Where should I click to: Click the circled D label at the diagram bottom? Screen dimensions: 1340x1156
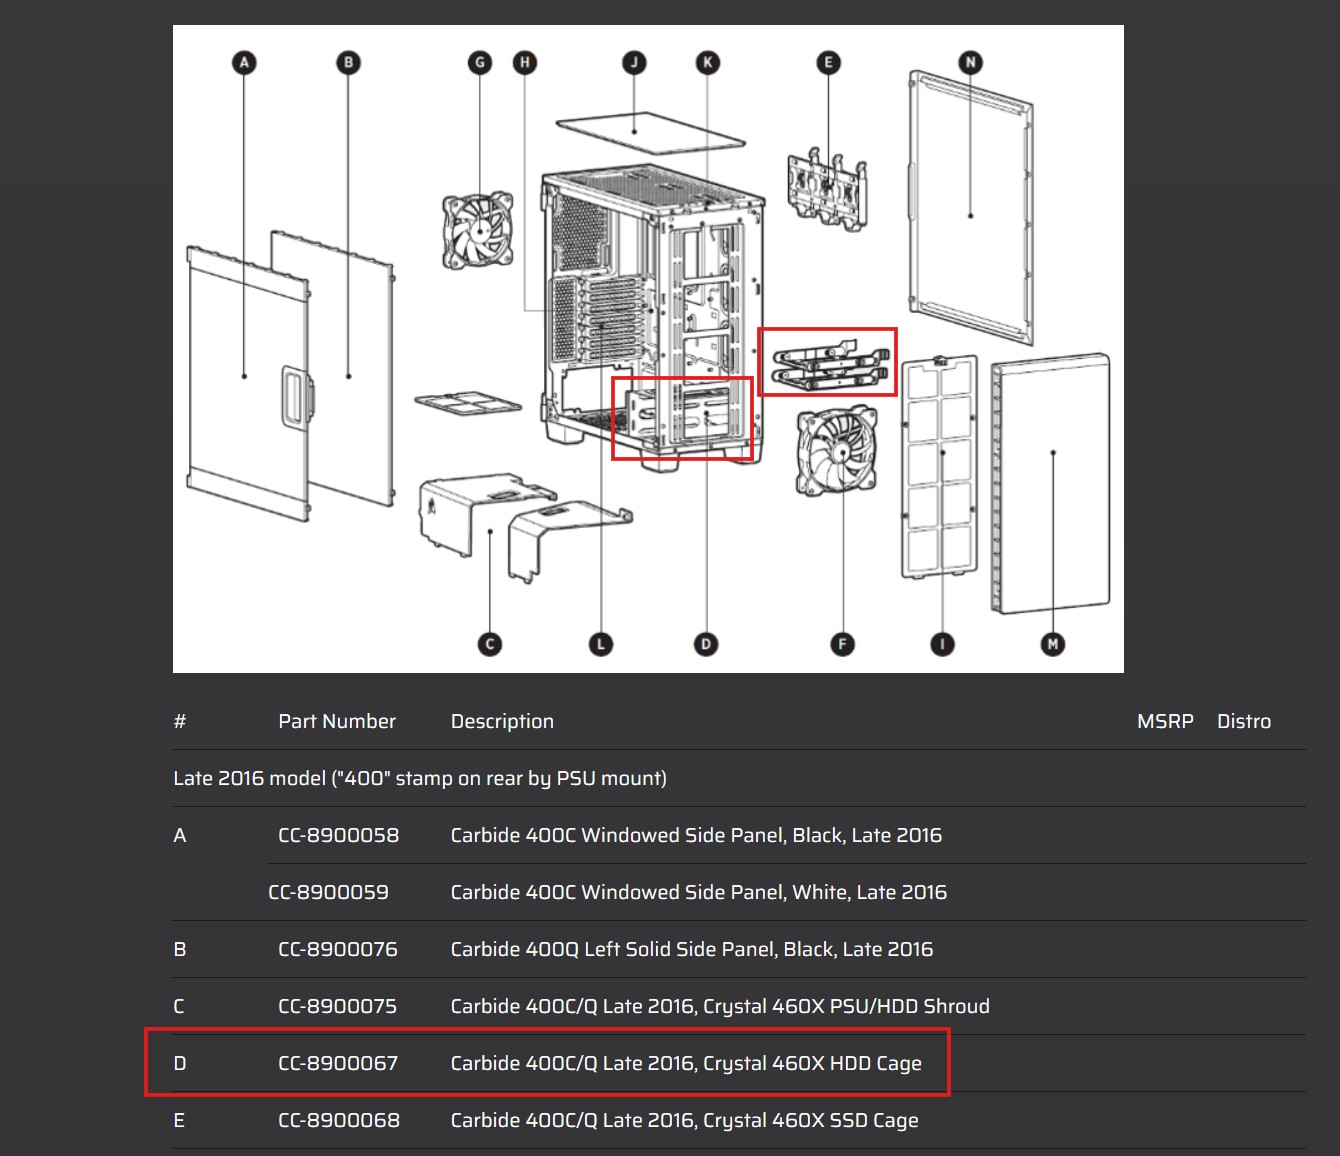pyautogui.click(x=706, y=644)
